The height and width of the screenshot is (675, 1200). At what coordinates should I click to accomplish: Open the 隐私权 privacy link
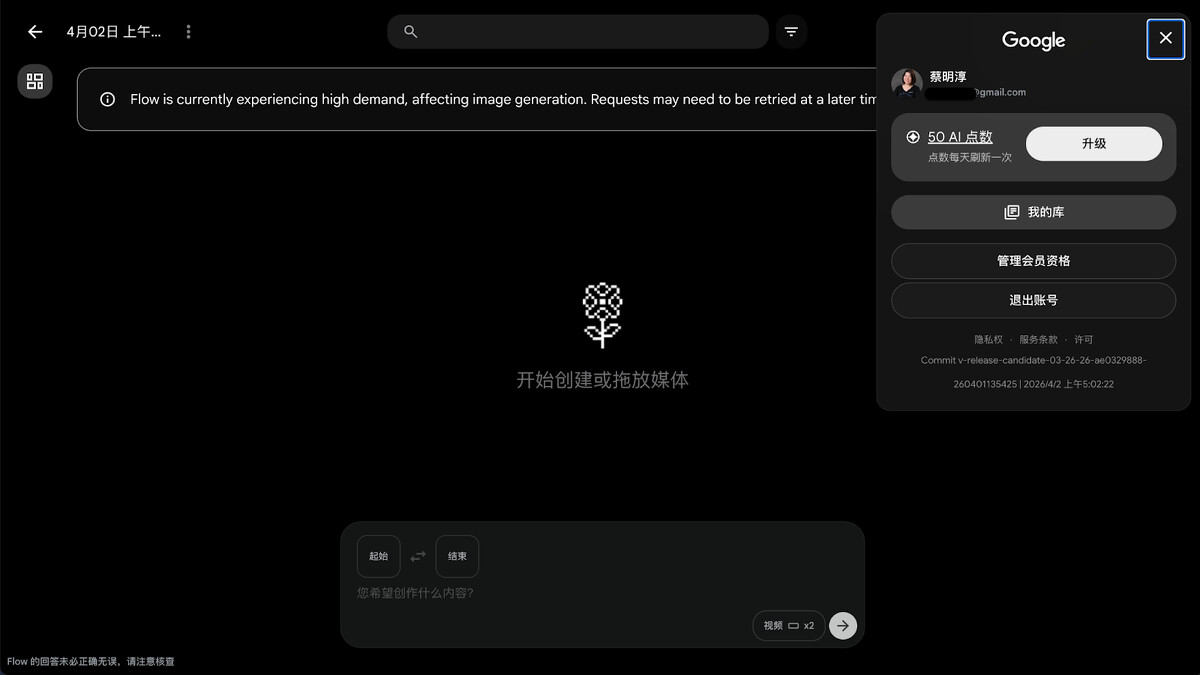click(988, 340)
